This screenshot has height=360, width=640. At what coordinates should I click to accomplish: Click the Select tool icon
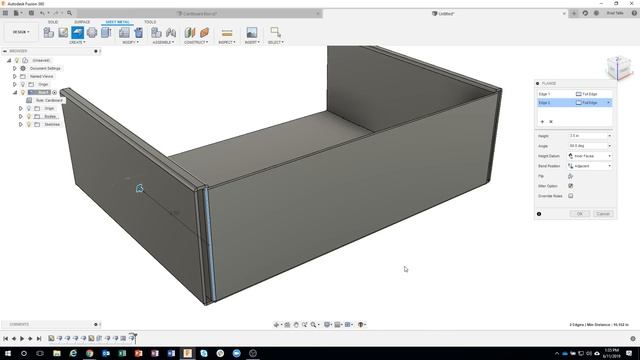[x=276, y=32]
